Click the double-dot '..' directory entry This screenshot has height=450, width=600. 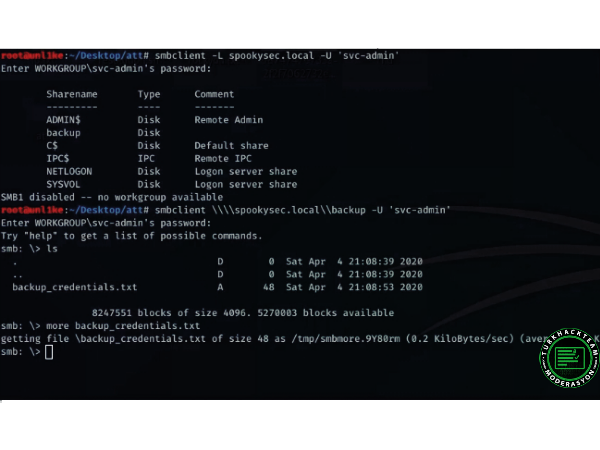coord(18,276)
